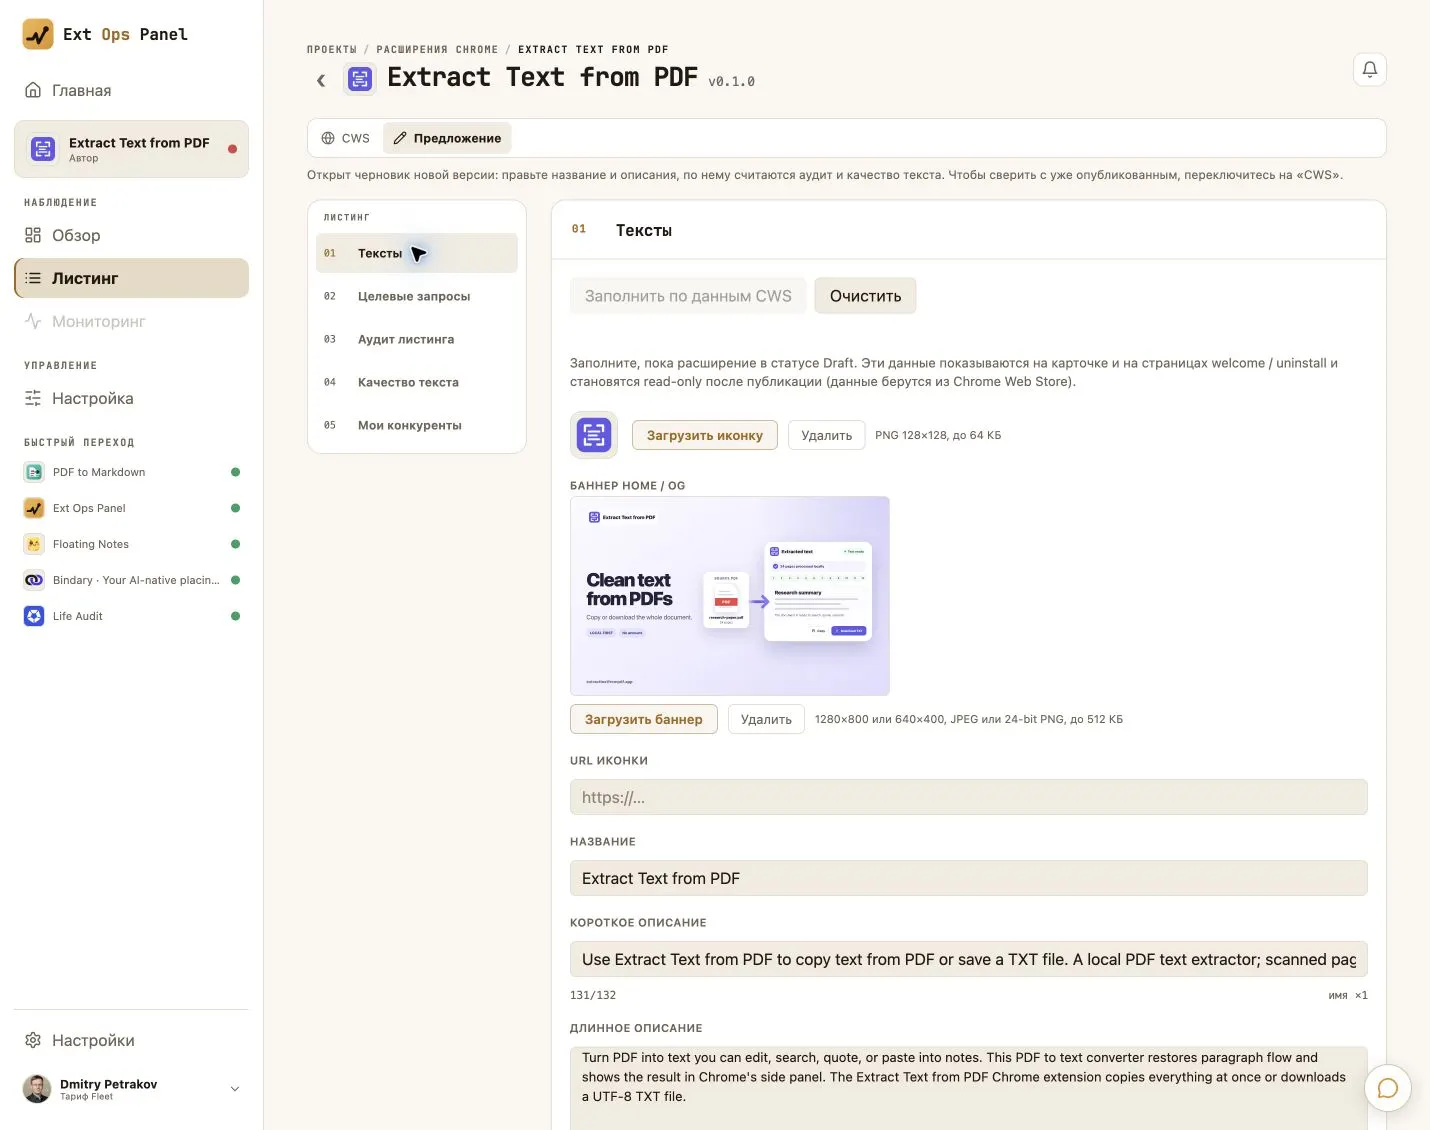Click the Dmitry Petrakov avatar photo
Image resolution: width=1430 pixels, height=1130 pixels.
(37, 1089)
